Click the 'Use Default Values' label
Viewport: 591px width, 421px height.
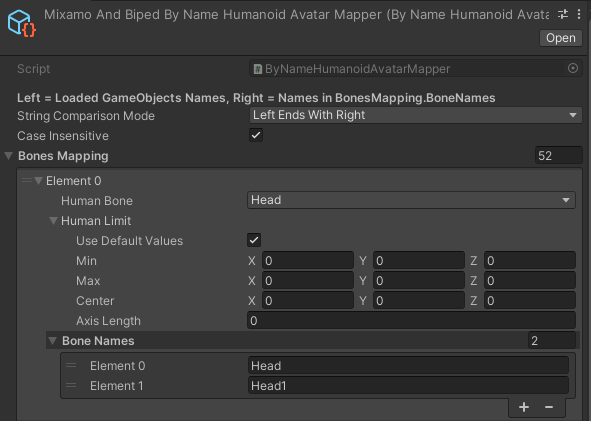(x=129, y=240)
